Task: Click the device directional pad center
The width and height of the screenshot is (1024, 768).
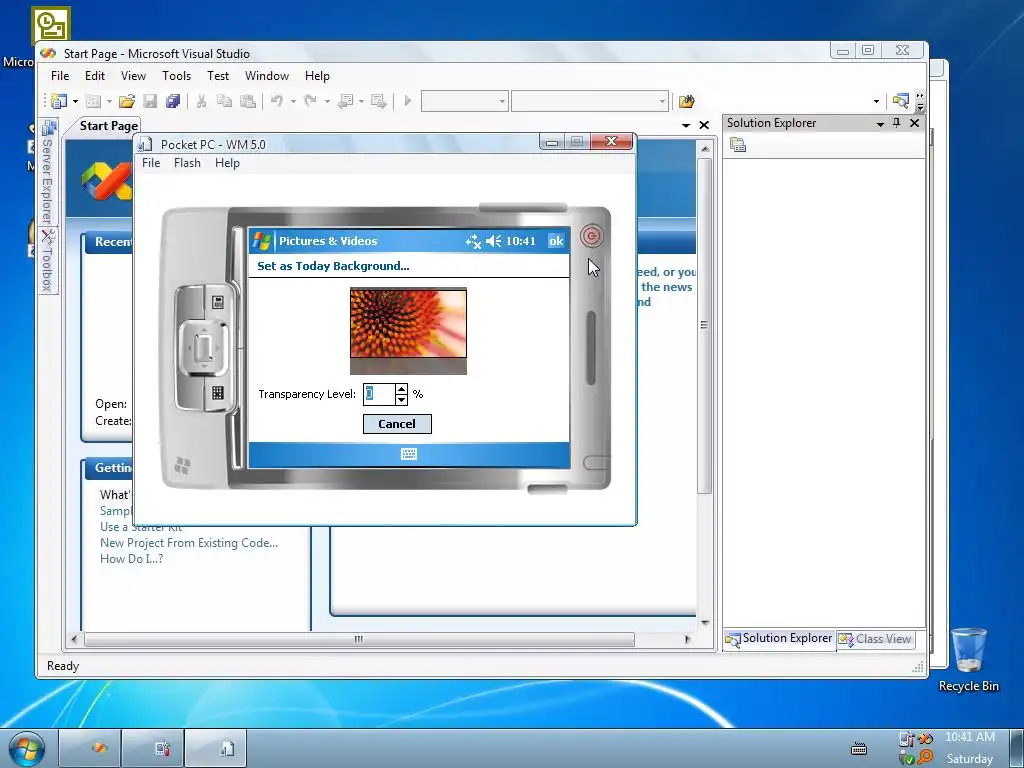Action: [203, 347]
